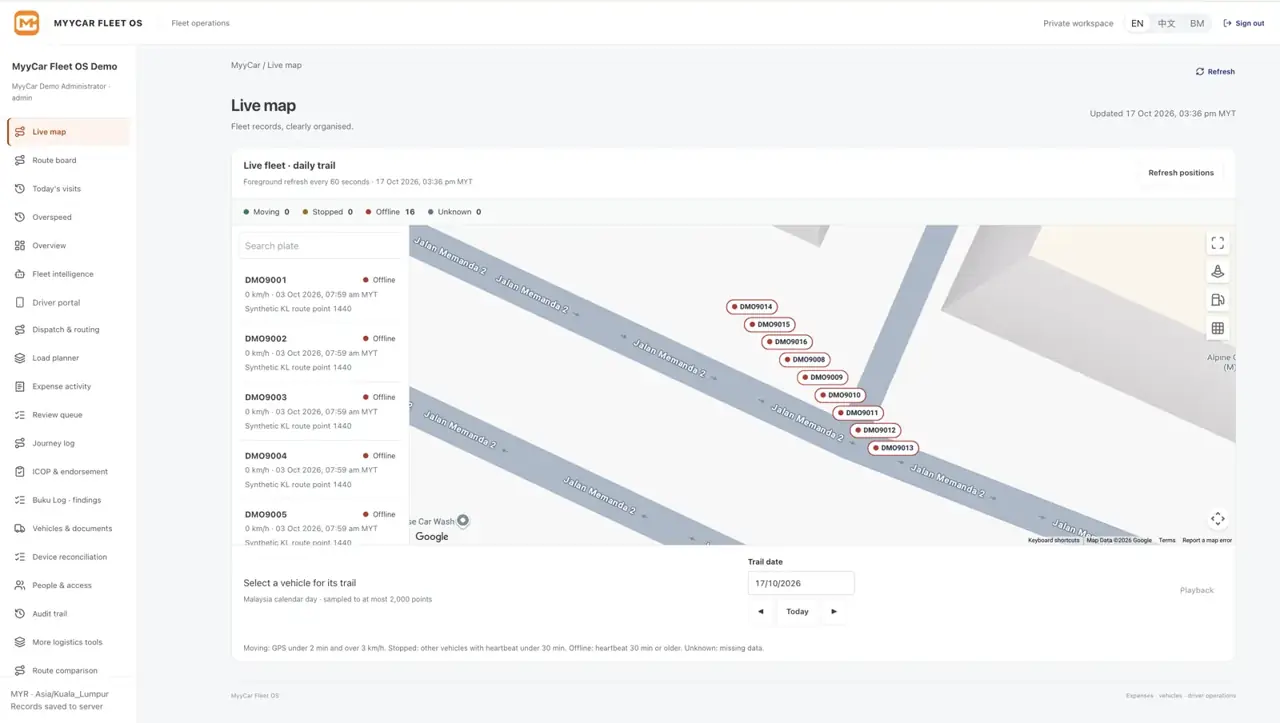Screen dimensions: 1280x723
Task: Switch language to BM
Action: click(x=1197, y=23)
